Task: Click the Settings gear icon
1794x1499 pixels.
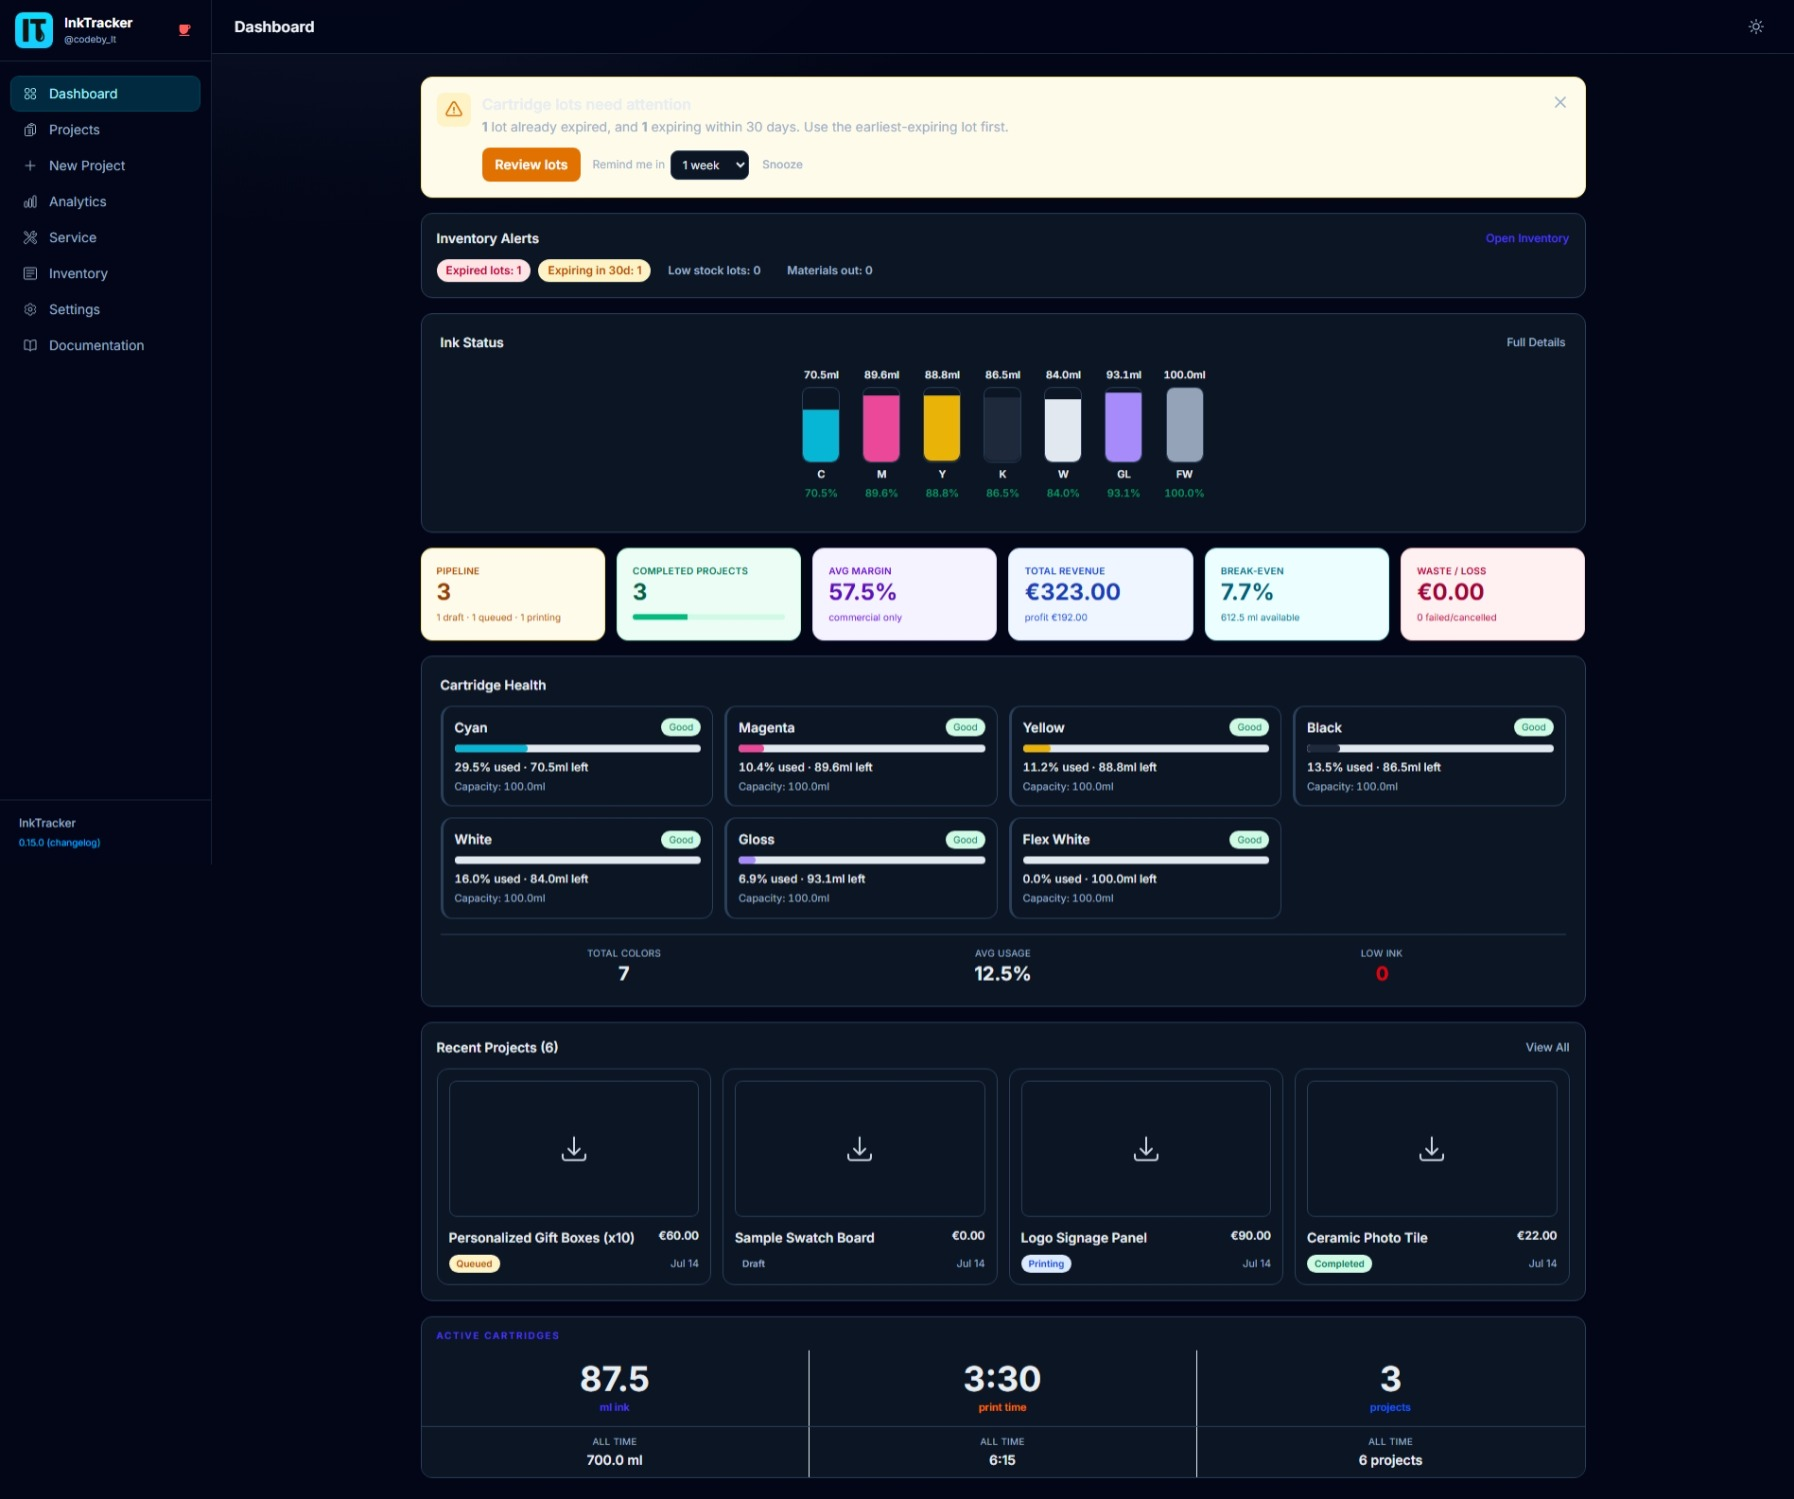Action: [x=30, y=310]
